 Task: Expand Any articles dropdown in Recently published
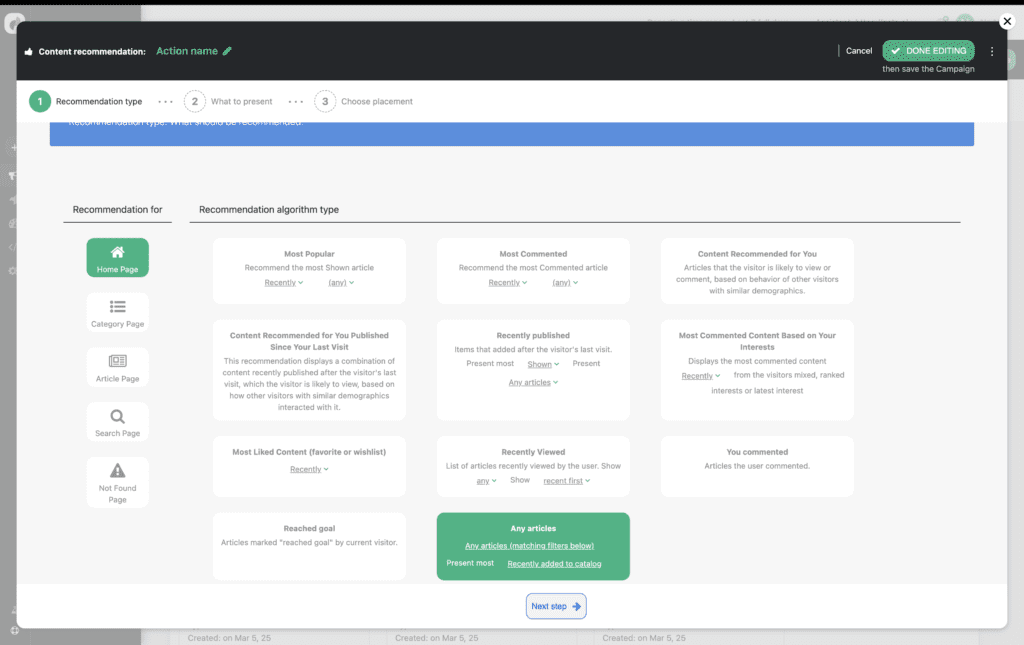point(533,383)
